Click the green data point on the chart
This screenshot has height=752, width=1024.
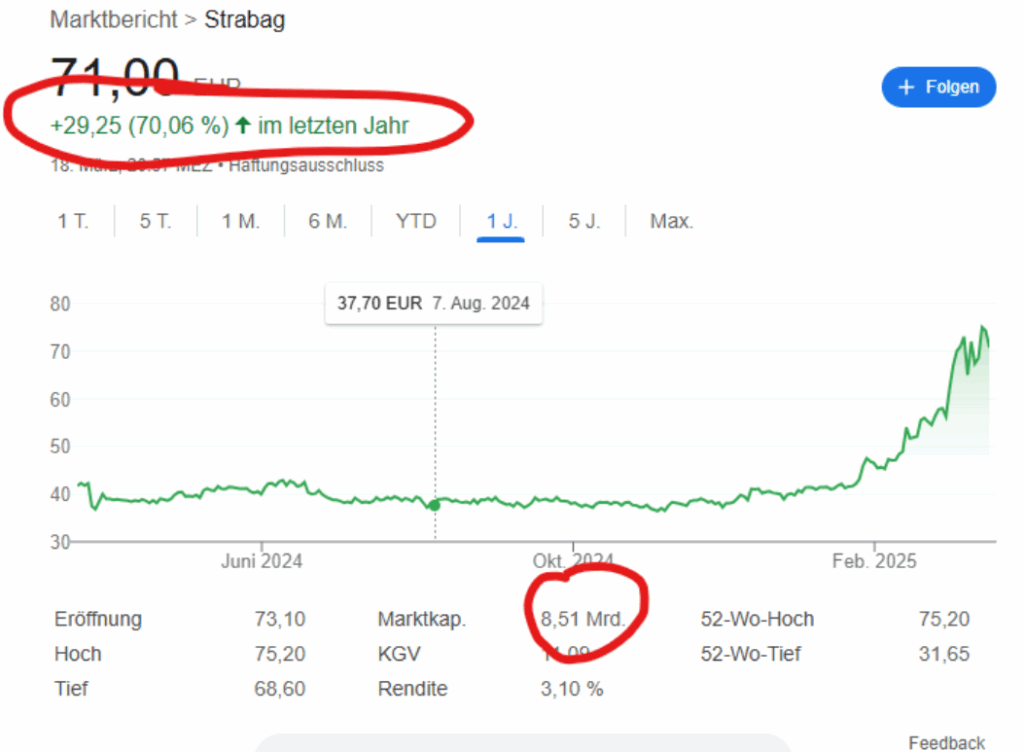tap(435, 505)
